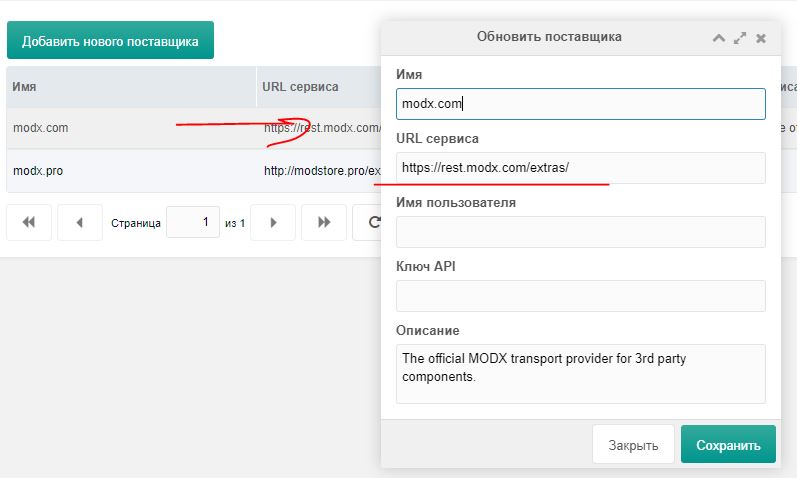Click the Сохранить button
The height and width of the screenshot is (478, 797).
tap(728, 444)
